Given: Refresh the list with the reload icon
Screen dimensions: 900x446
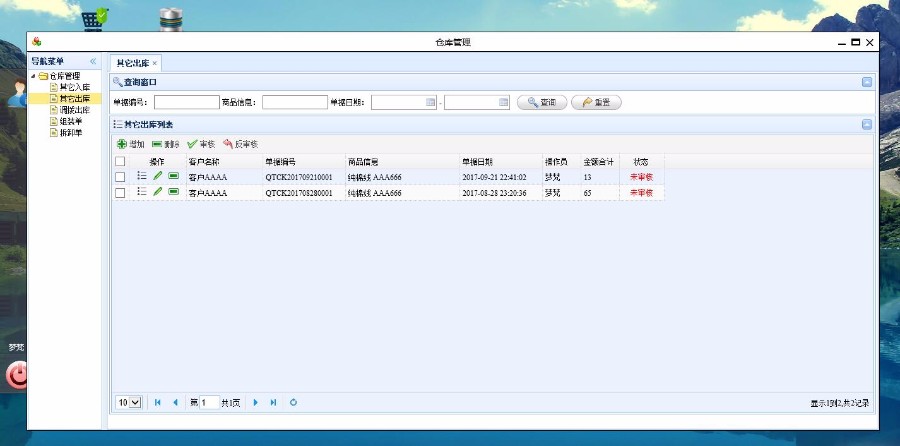Looking at the screenshot, I should tap(293, 402).
